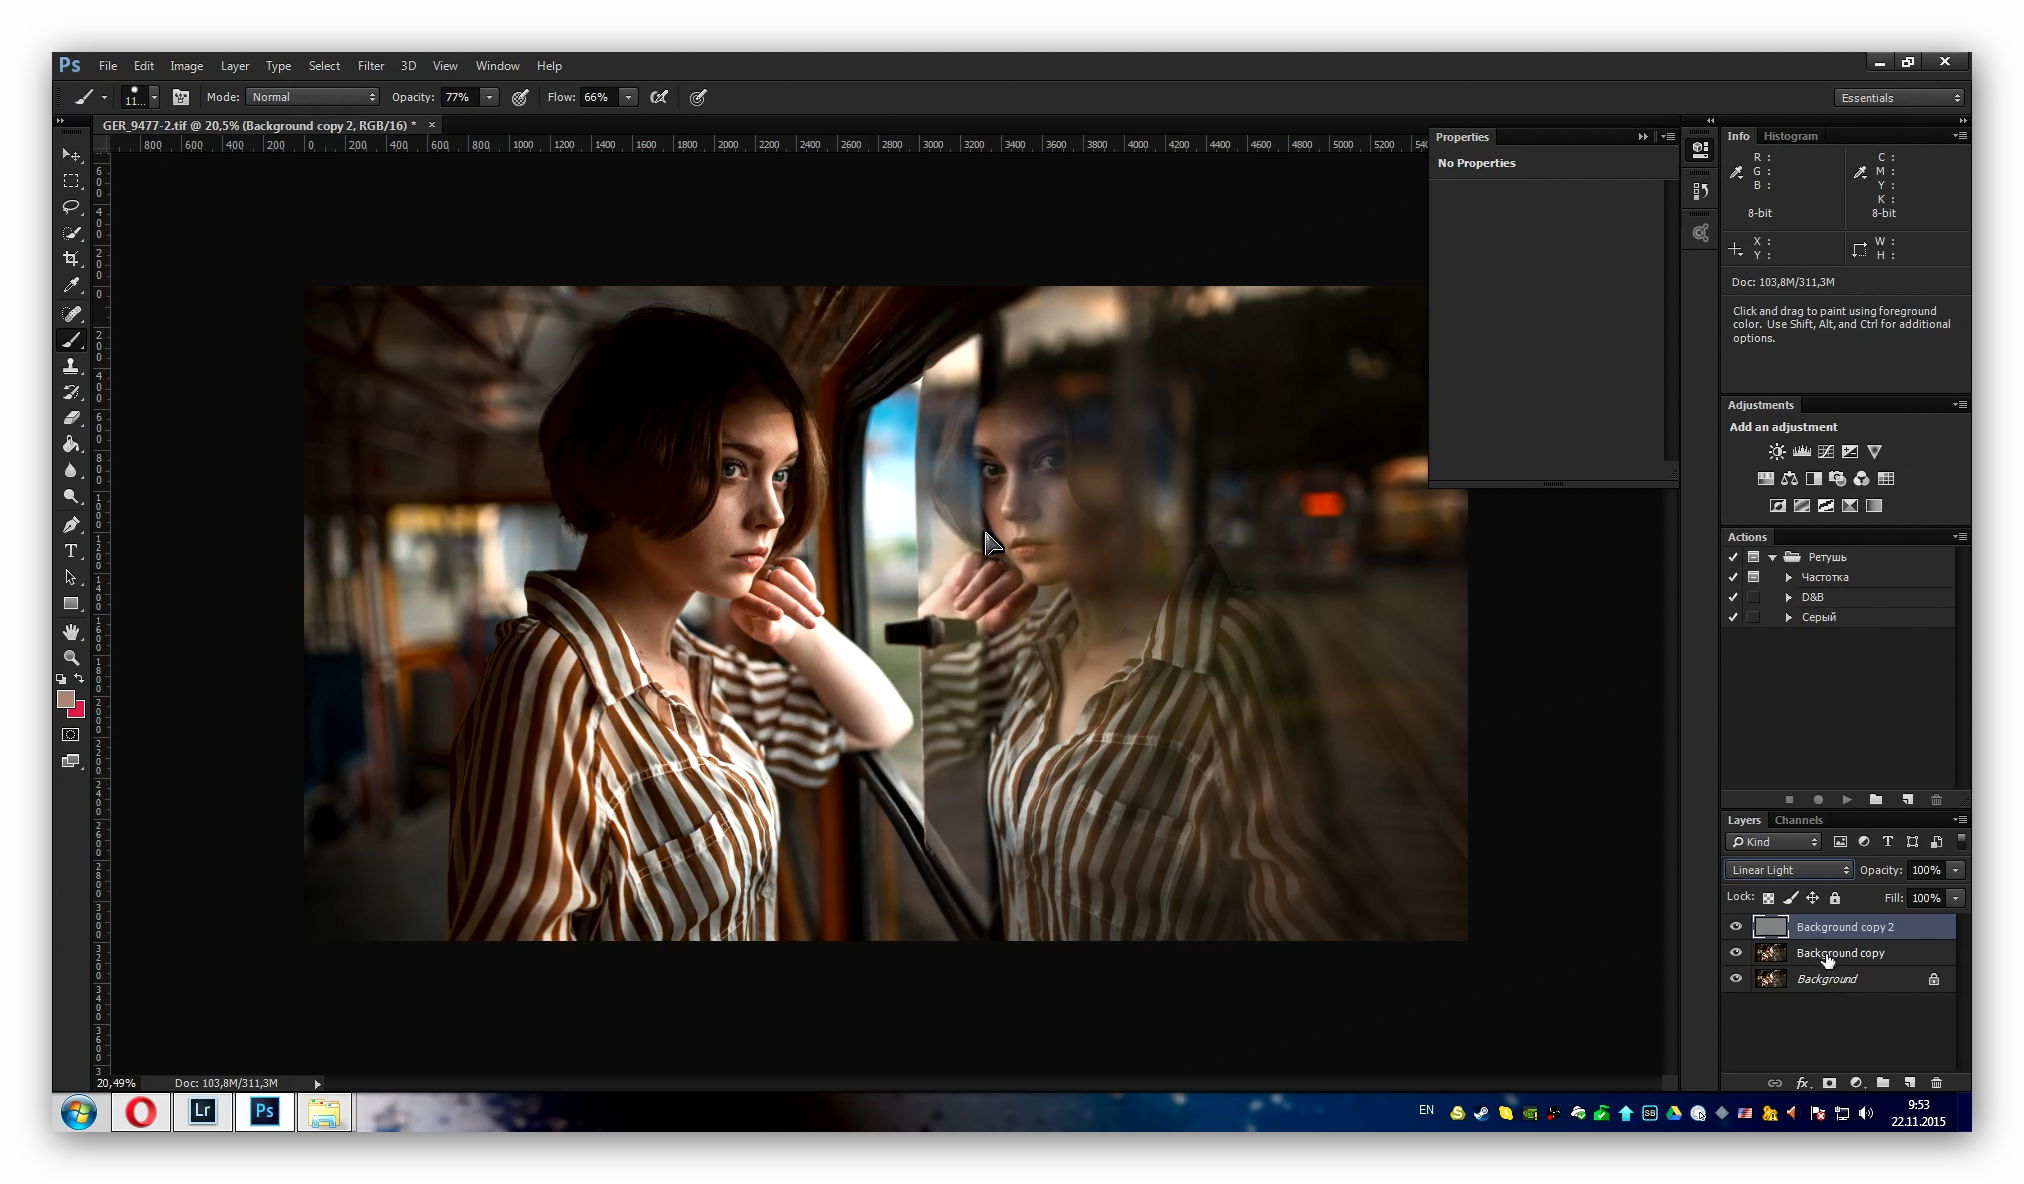Select the Brush tool in toolbox
Image resolution: width=2024 pixels, height=1184 pixels.
[x=71, y=340]
